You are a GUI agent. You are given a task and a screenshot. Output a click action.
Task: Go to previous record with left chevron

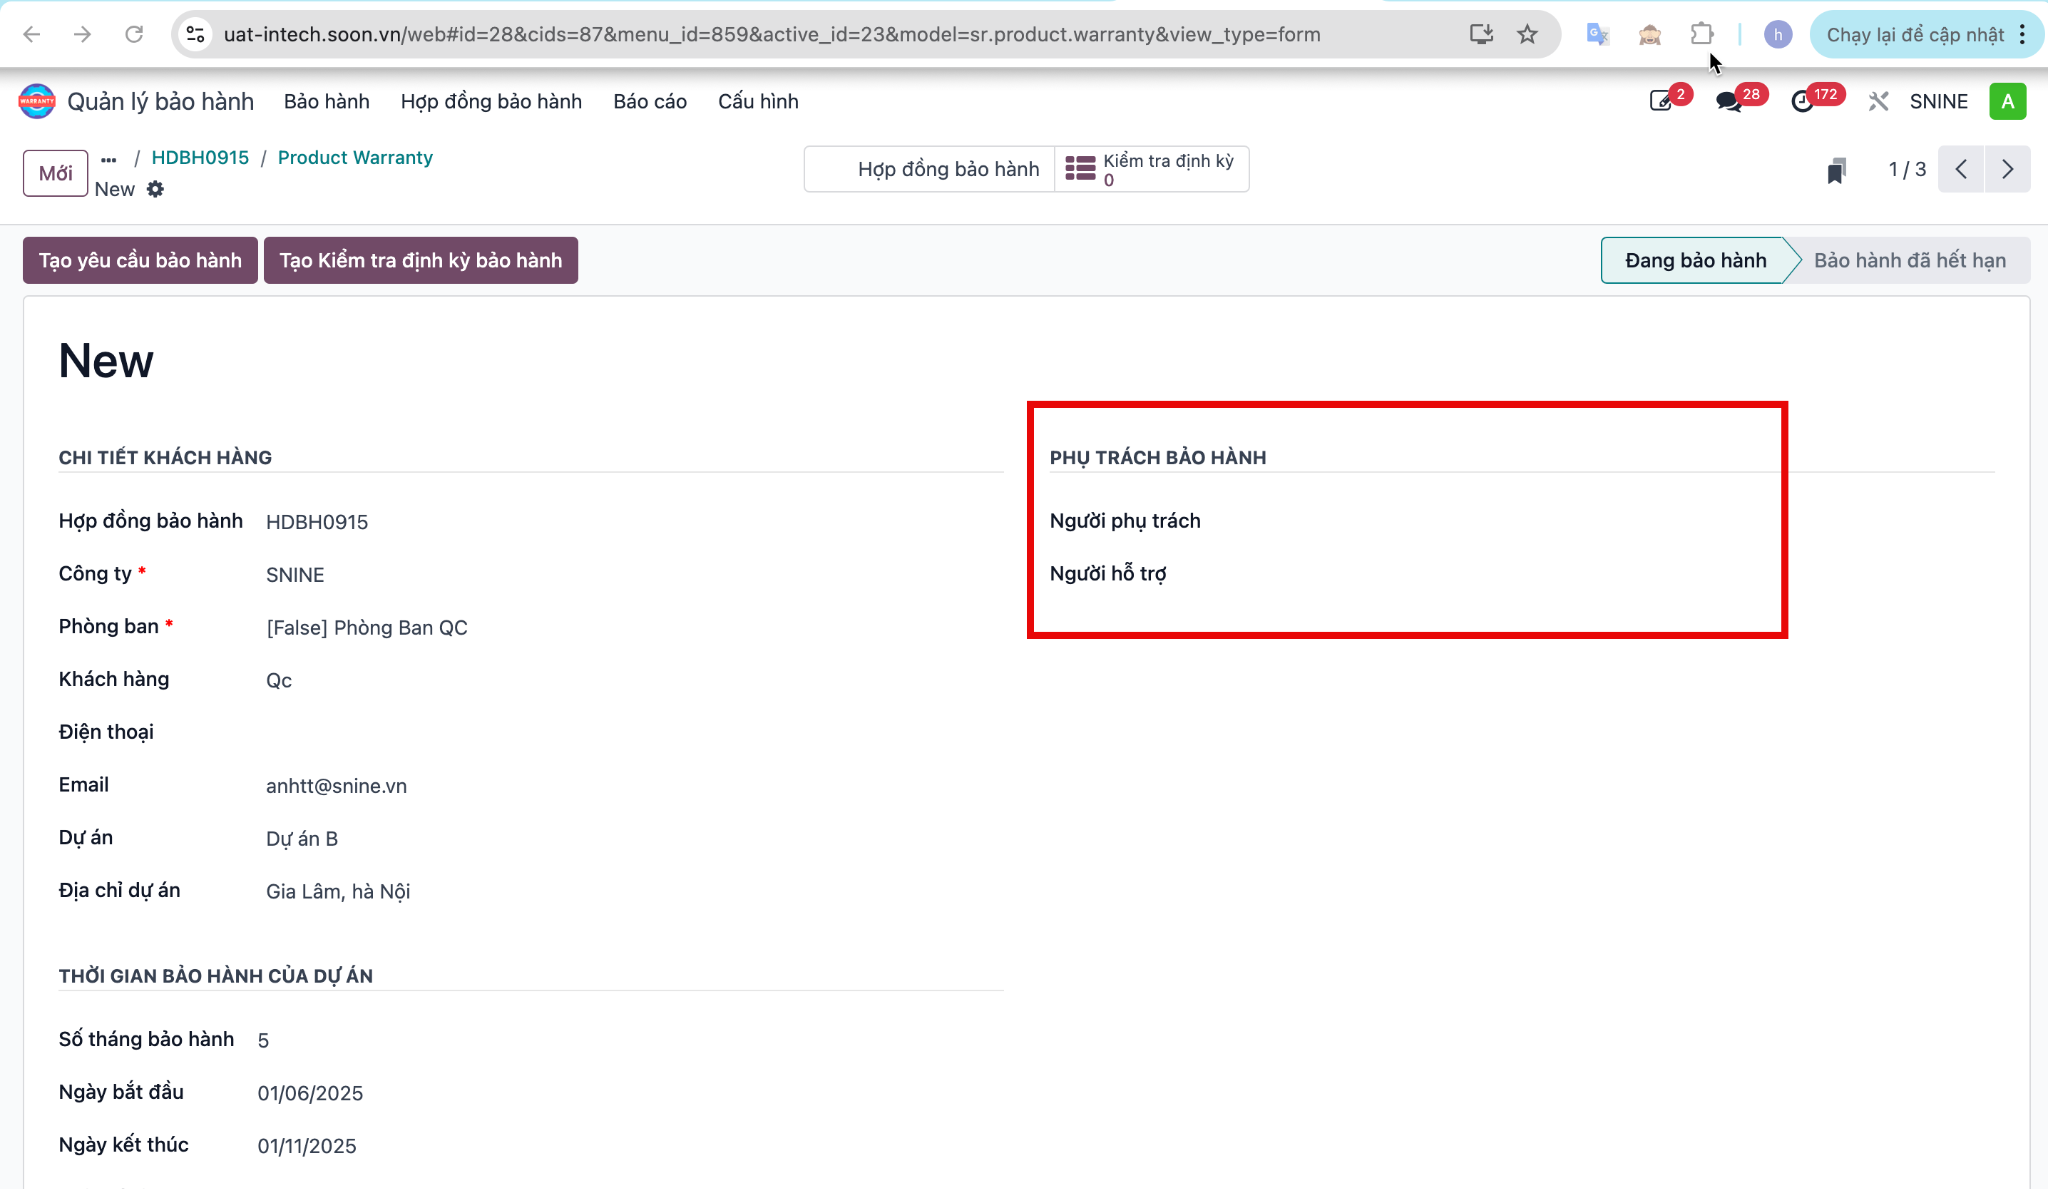[x=1961, y=169]
